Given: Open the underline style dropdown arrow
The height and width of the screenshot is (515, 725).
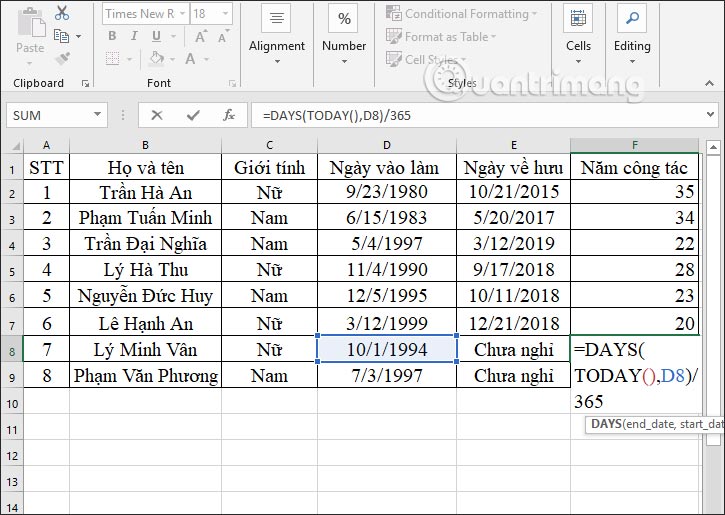Looking at the screenshot, I should coord(173,37).
